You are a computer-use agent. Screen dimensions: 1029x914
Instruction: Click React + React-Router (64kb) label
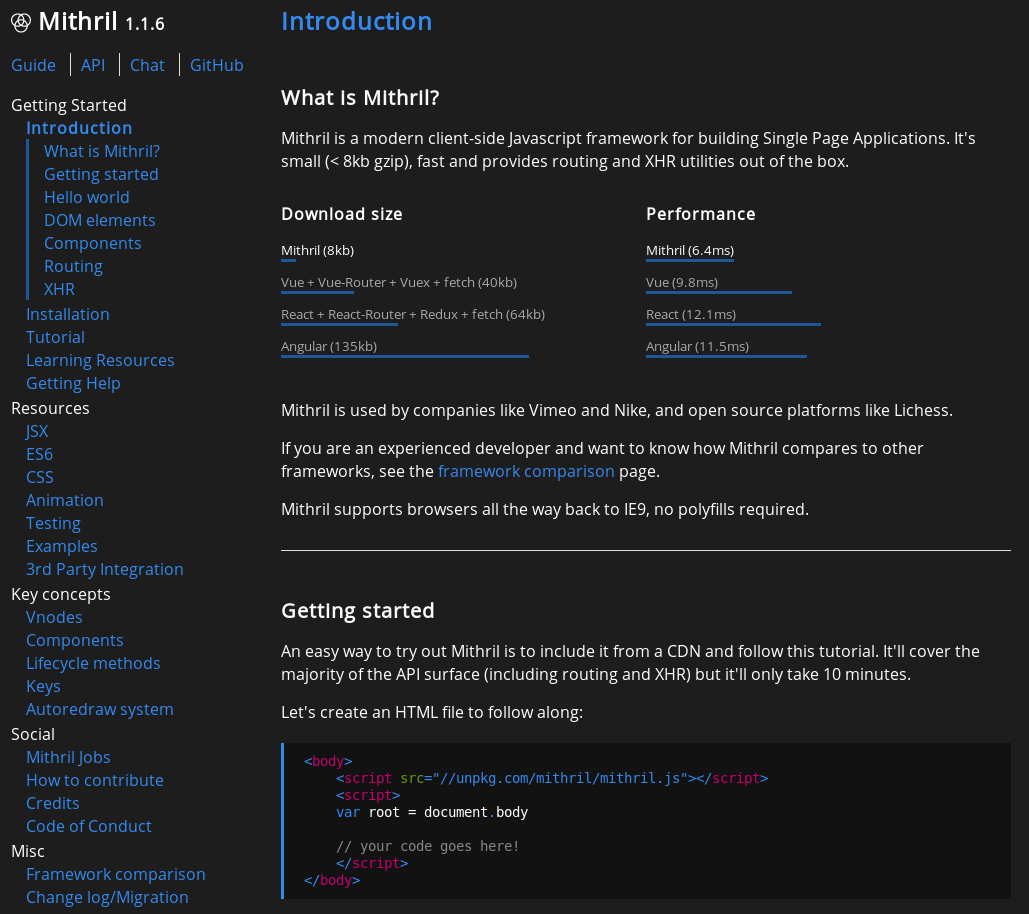coord(413,314)
